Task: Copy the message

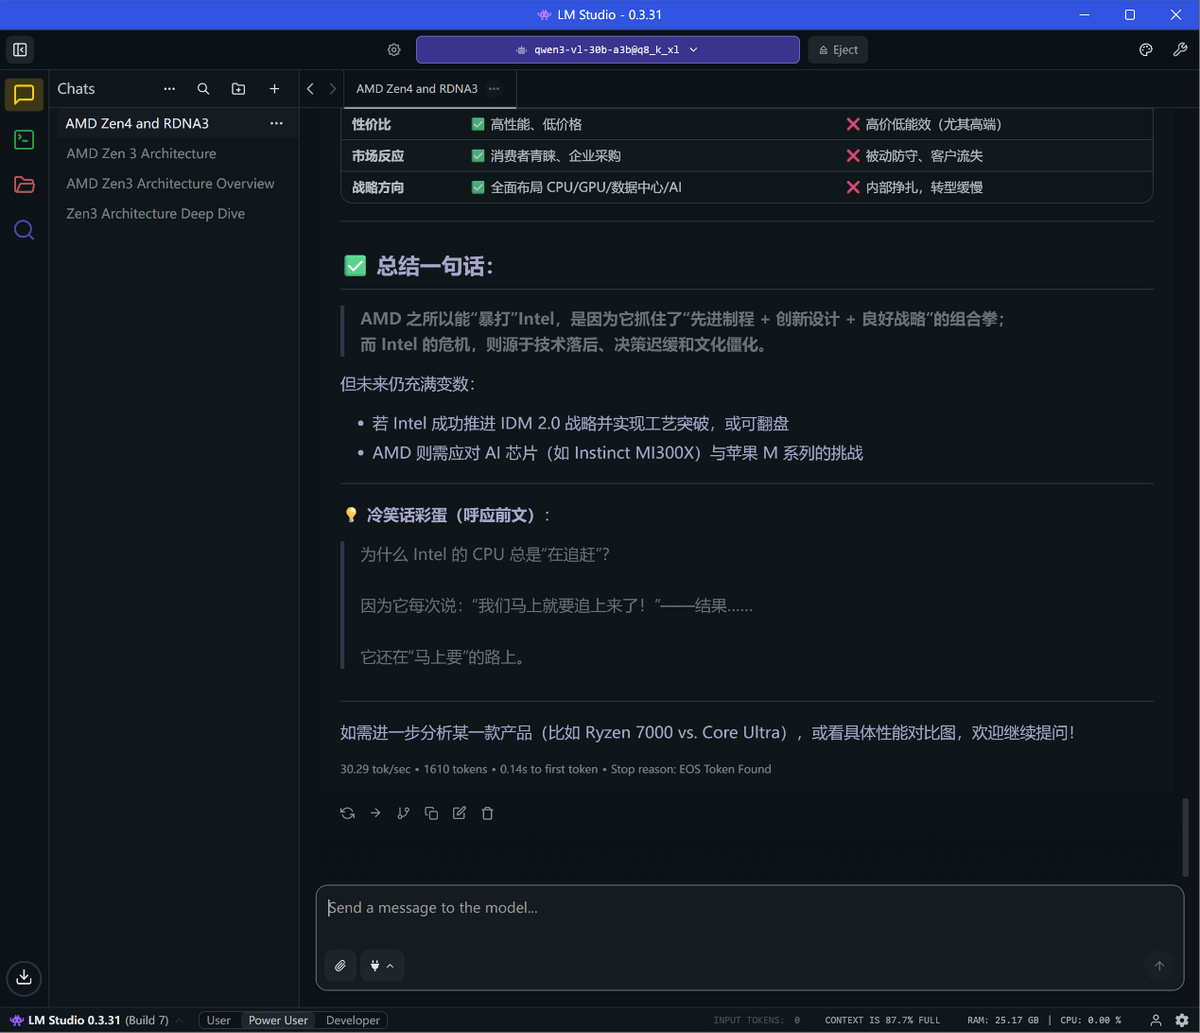Action: [x=431, y=813]
